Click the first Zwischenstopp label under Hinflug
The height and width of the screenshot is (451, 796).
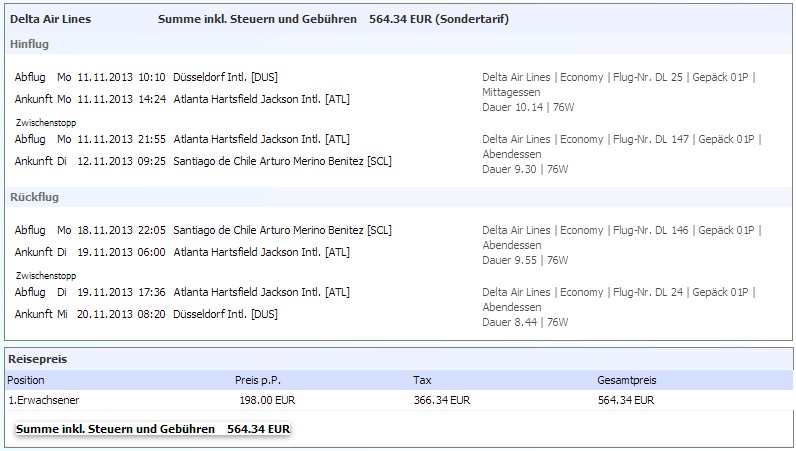(46, 122)
